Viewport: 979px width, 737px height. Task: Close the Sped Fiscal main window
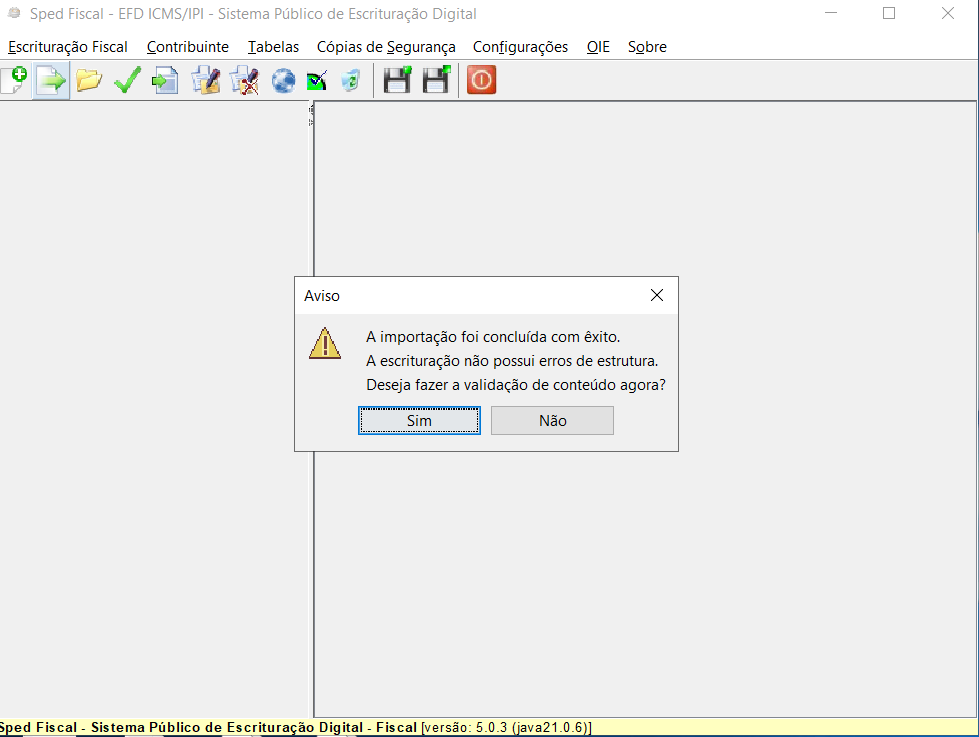(x=948, y=13)
